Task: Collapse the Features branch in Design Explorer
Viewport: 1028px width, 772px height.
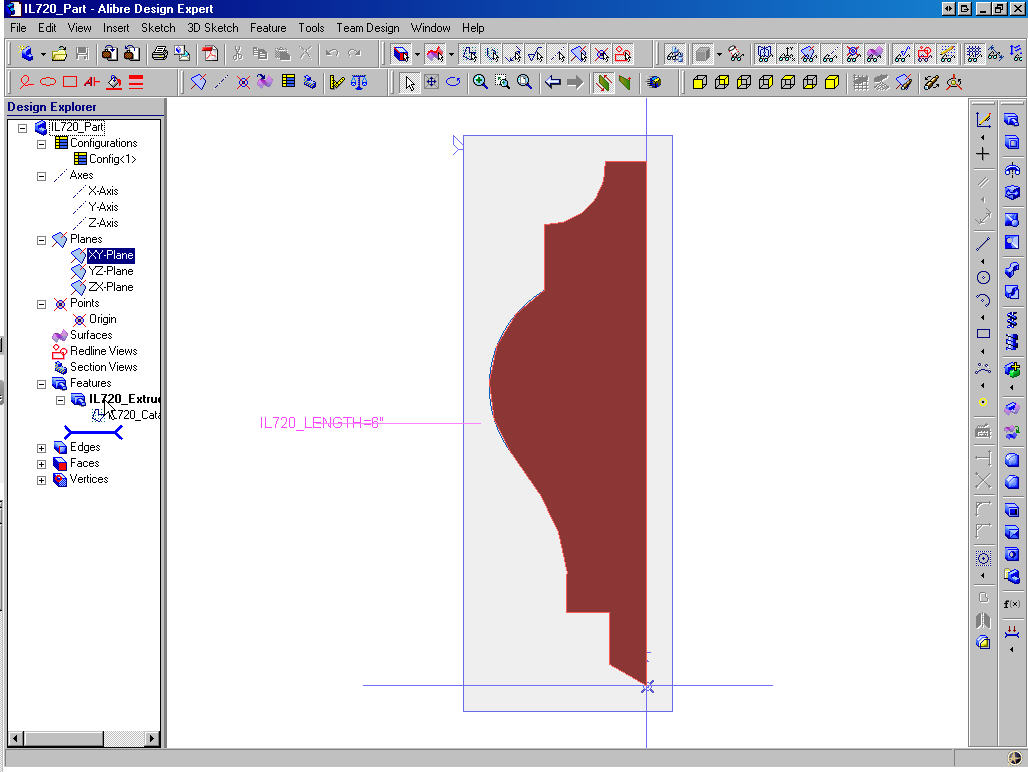Action: (40, 383)
